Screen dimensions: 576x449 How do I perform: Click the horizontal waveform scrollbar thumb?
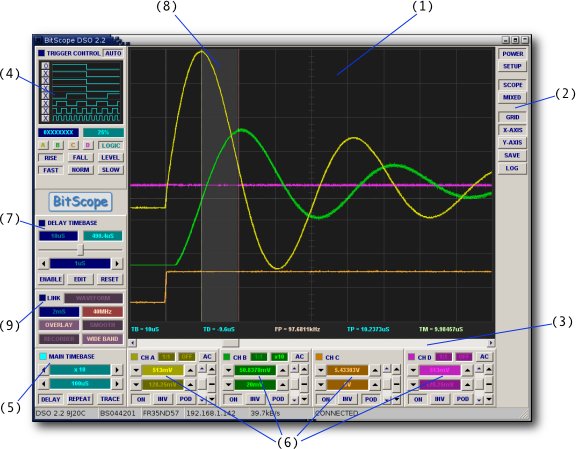pos(230,343)
